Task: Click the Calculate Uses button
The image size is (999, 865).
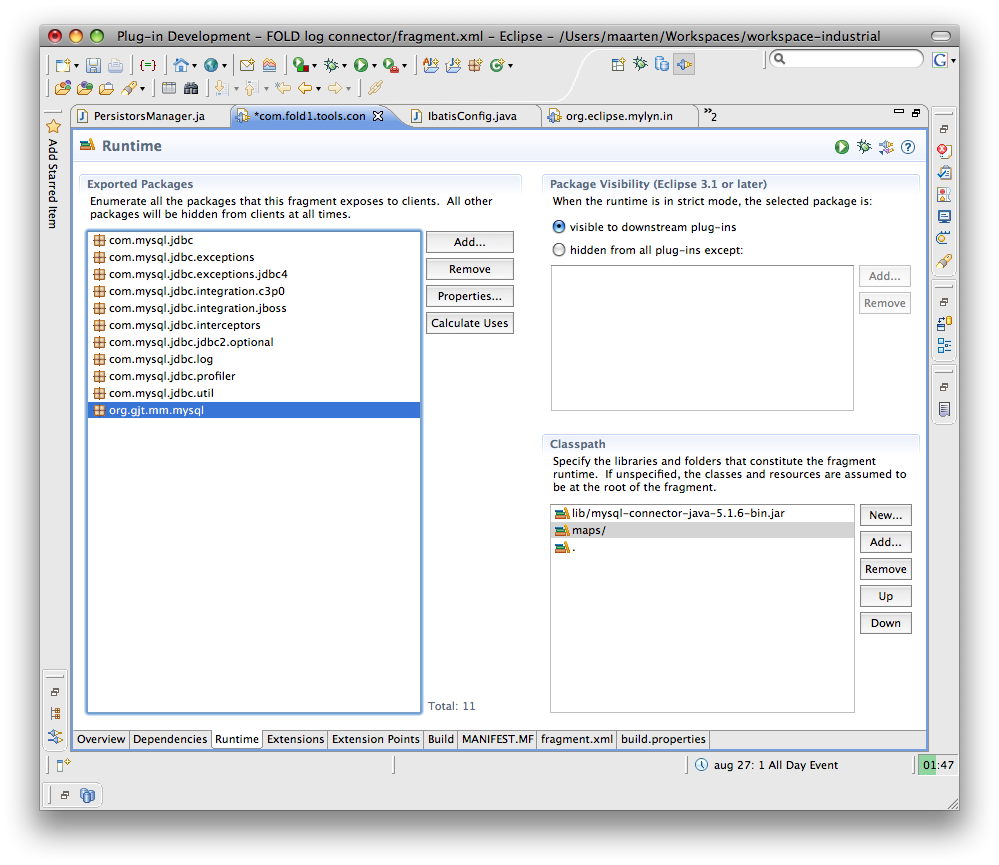Action: pyautogui.click(x=470, y=323)
